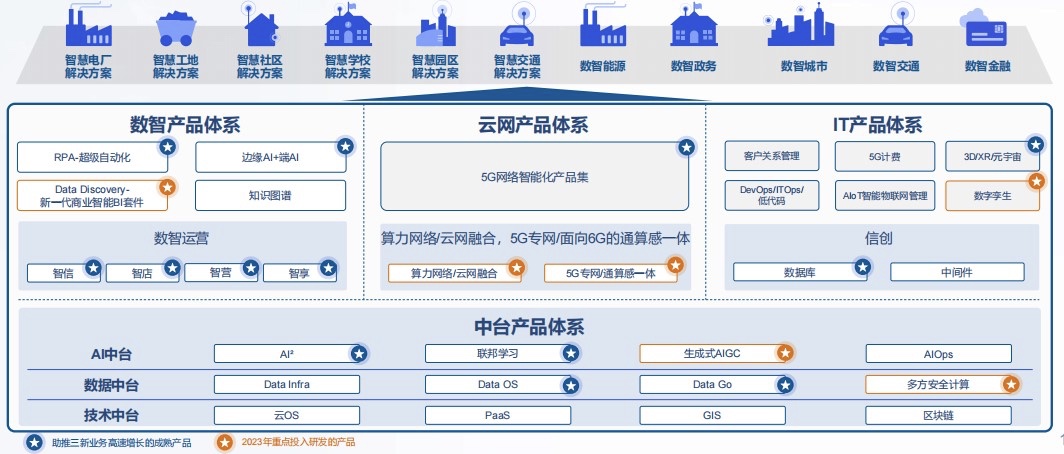Click the 知识图谱 box
Screen dimensions: 1064x454
pyautogui.click(x=270, y=195)
